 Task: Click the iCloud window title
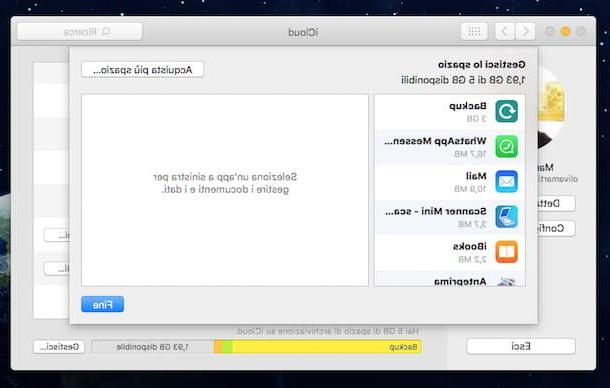pos(303,32)
